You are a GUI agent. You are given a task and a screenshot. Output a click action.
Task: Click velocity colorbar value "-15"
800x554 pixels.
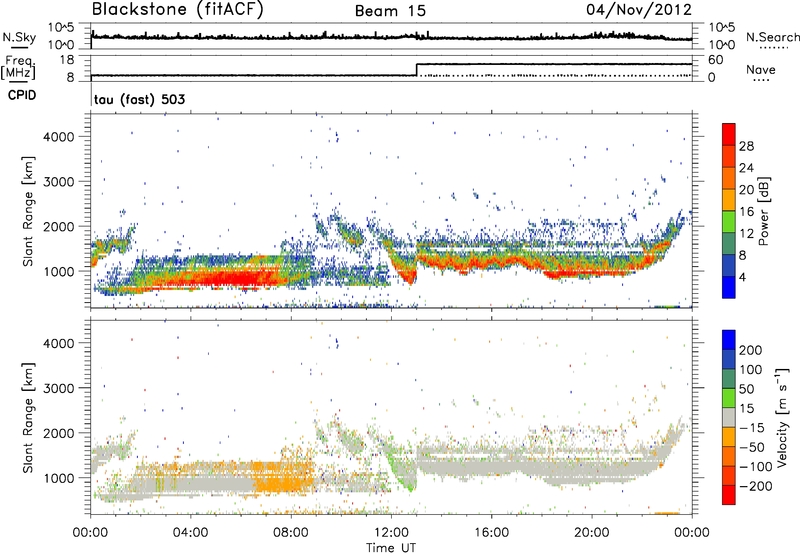pyautogui.click(x=752, y=428)
